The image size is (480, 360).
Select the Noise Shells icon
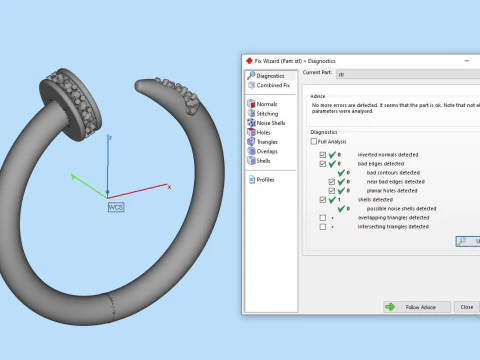click(251, 123)
